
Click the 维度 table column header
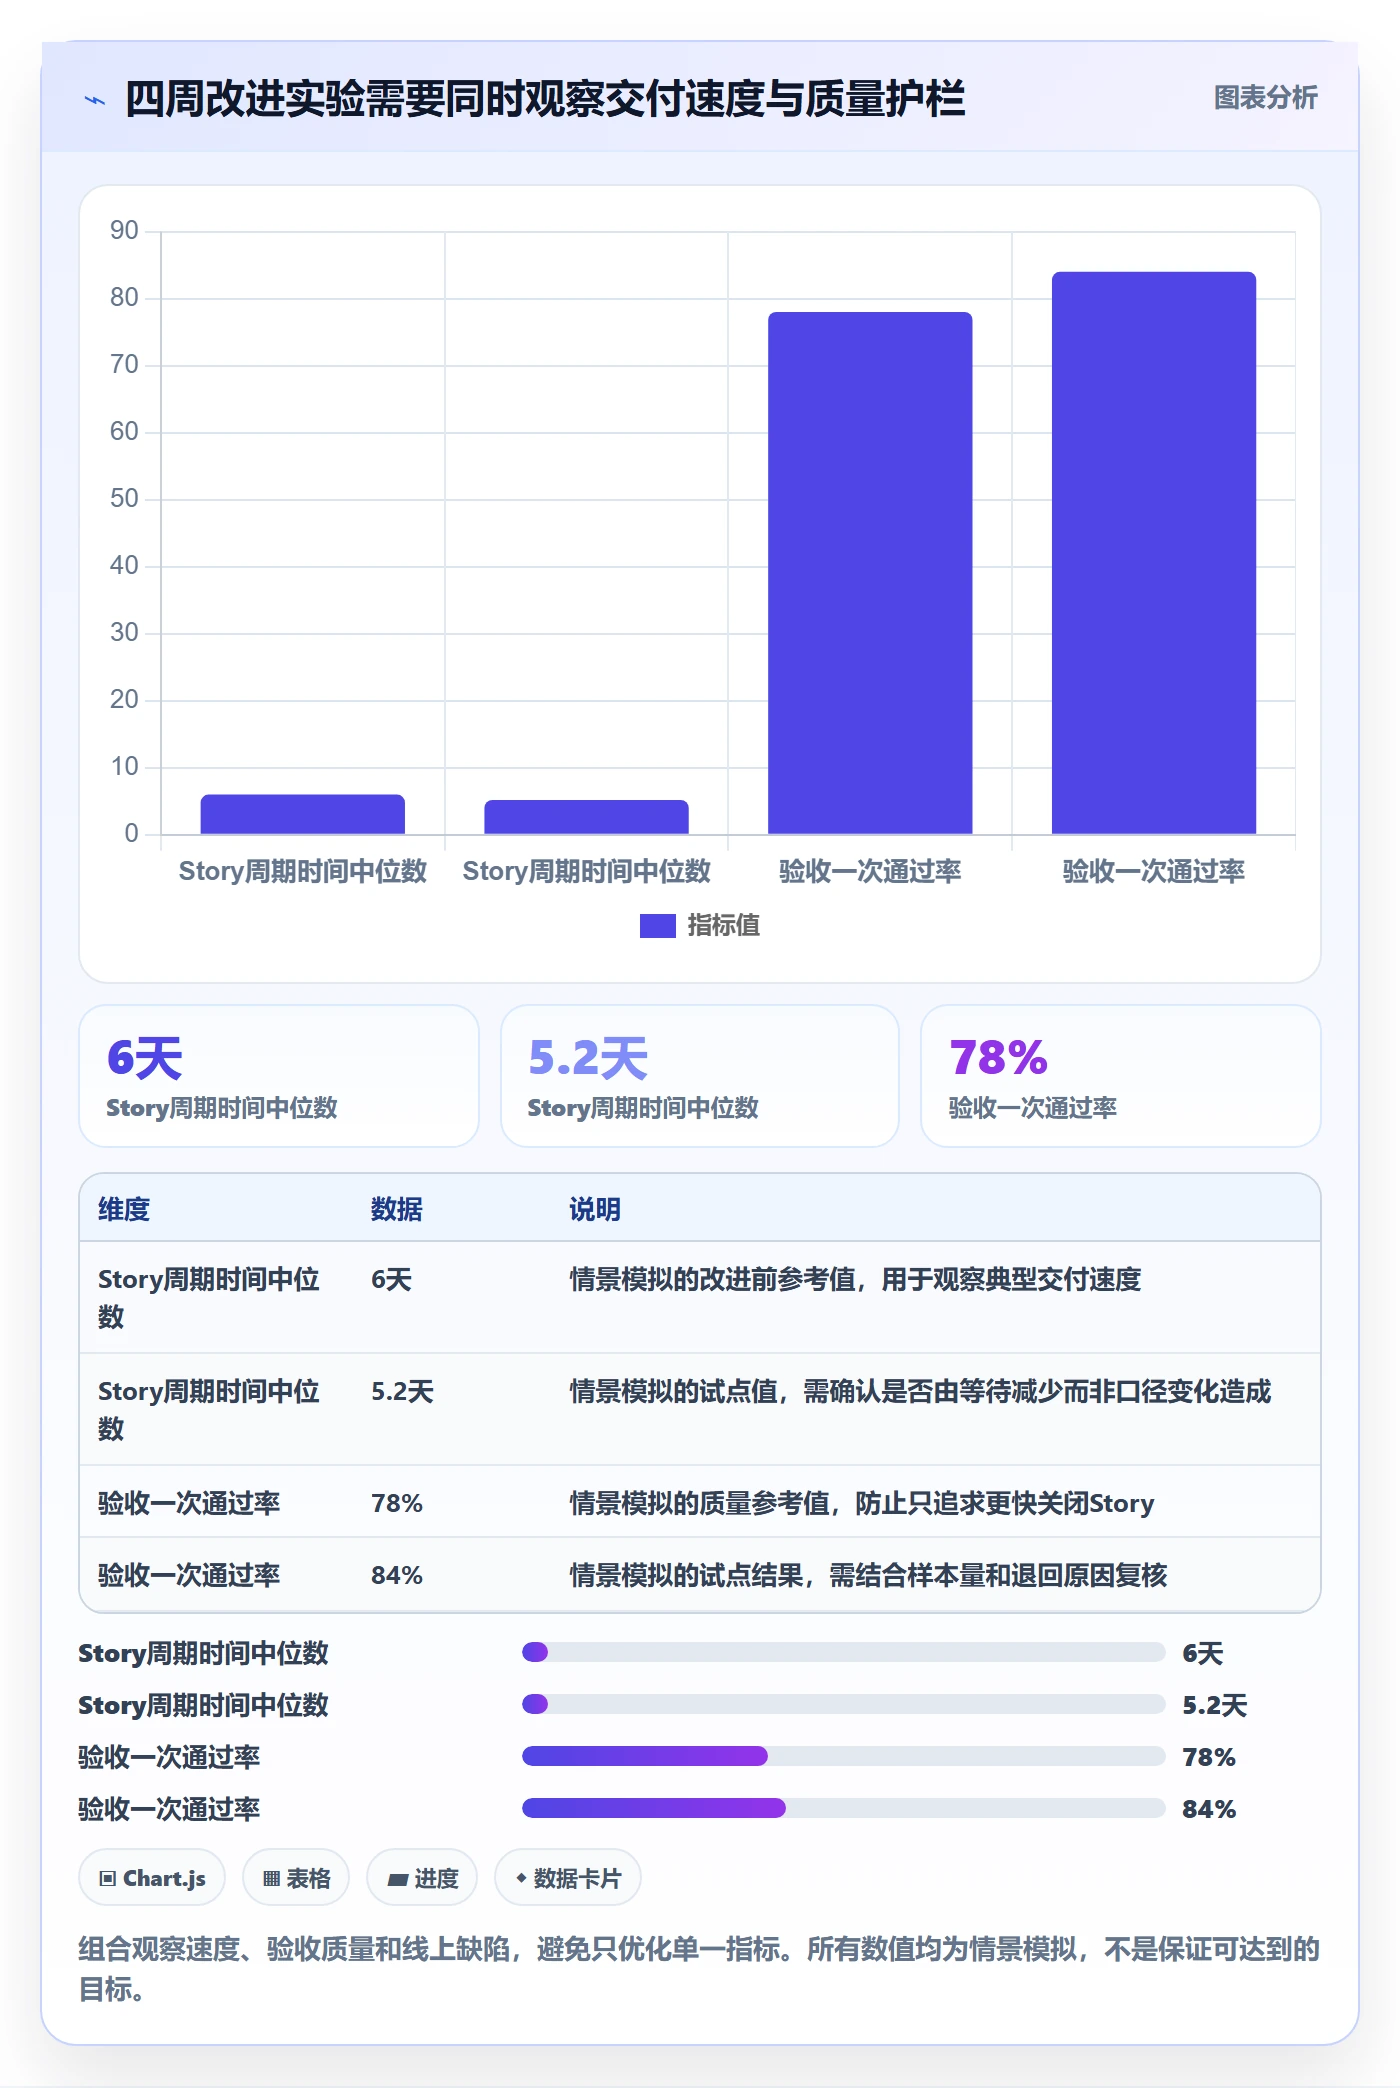[x=124, y=1209]
